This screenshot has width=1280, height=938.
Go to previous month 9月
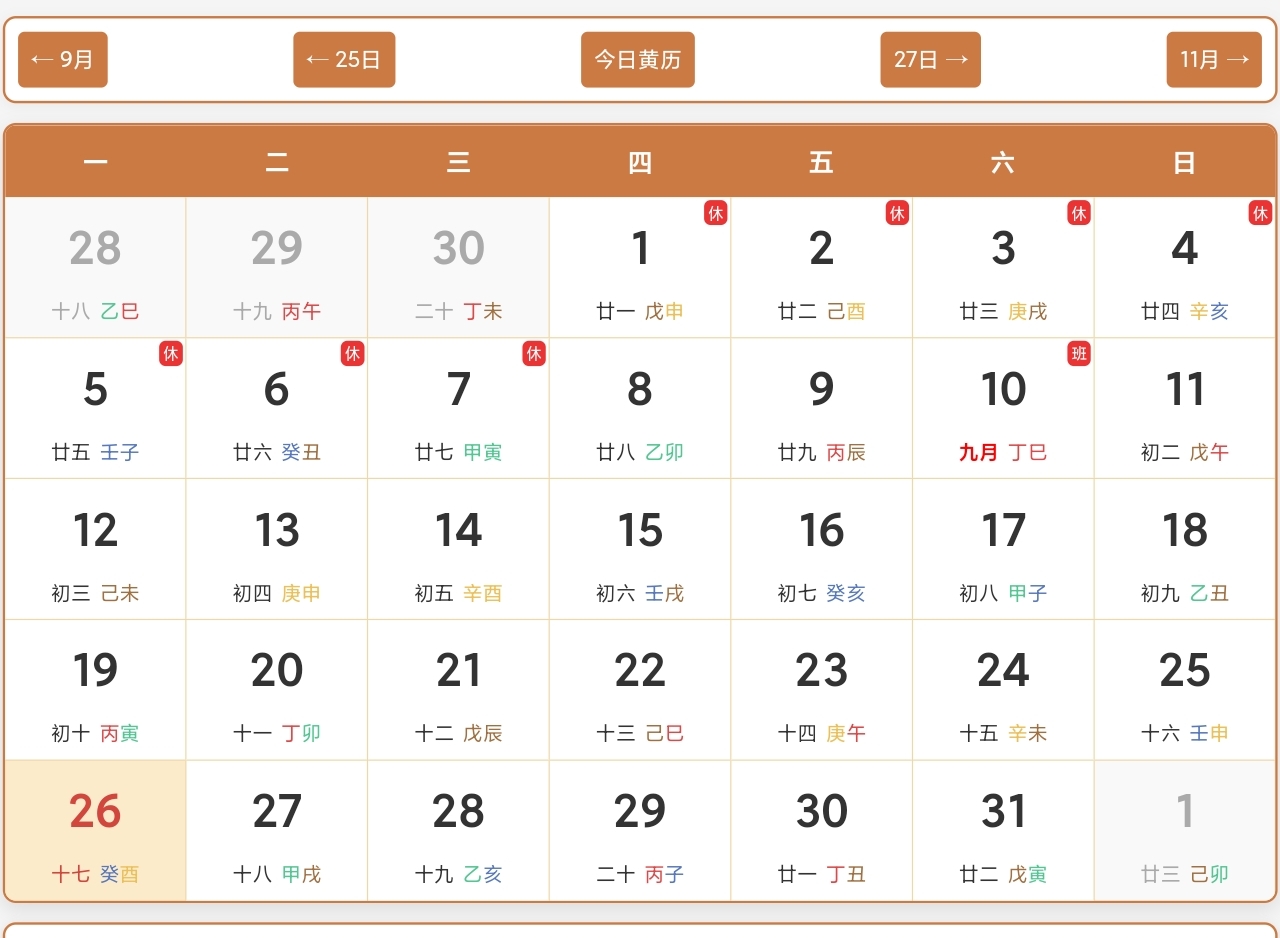tap(63, 60)
